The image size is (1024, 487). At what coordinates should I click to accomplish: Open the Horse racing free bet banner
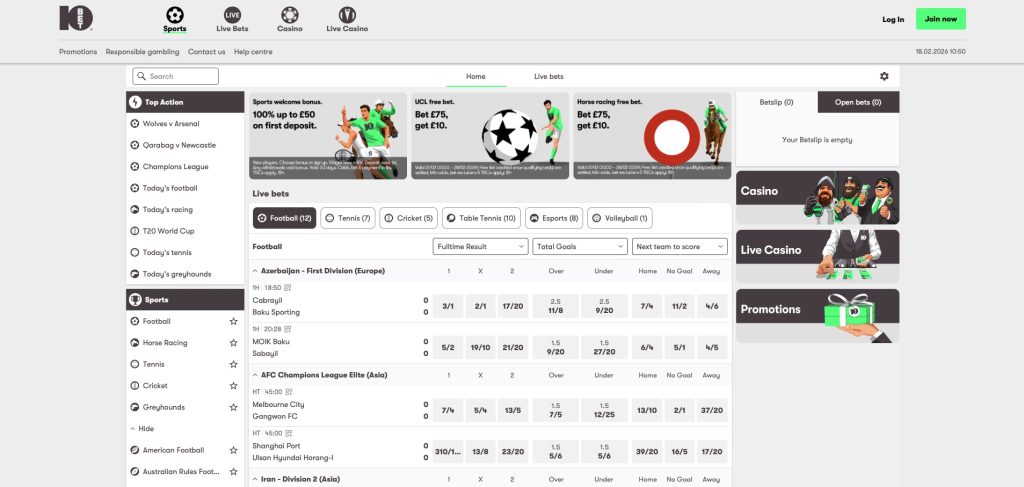click(x=652, y=136)
